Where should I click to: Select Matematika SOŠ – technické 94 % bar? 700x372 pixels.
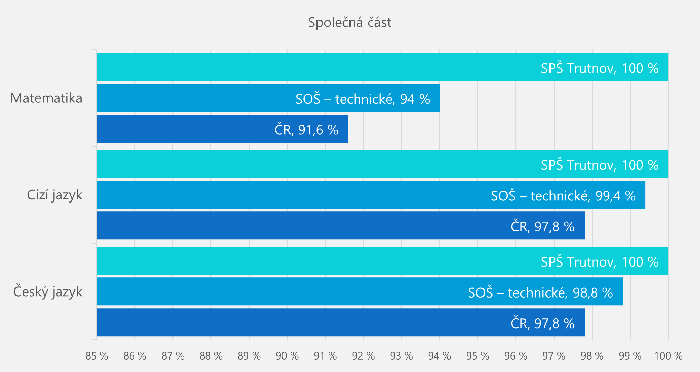(268, 98)
